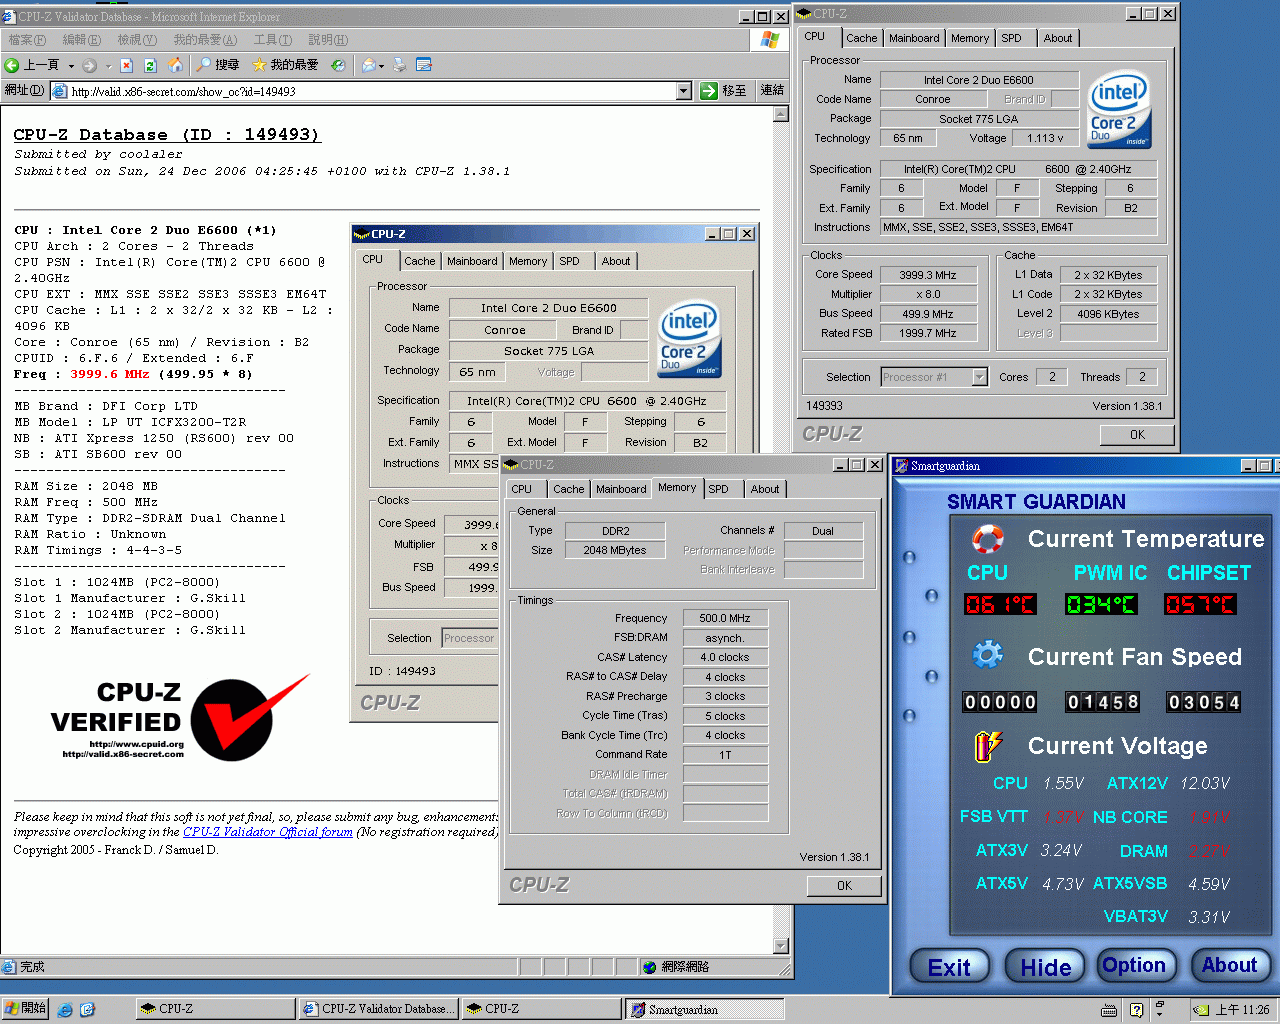Click the lifebuoy icon by Current Temperature

tap(988, 539)
